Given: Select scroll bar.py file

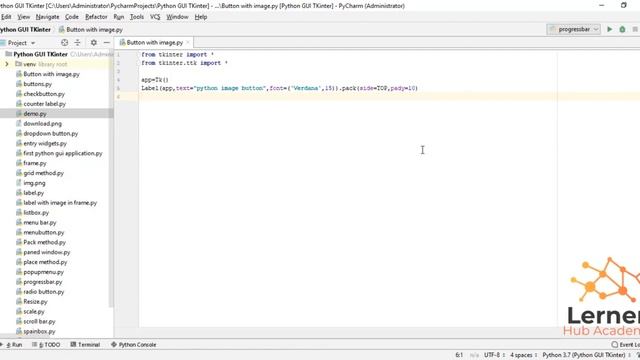Looking at the screenshot, I should click(x=39, y=322).
